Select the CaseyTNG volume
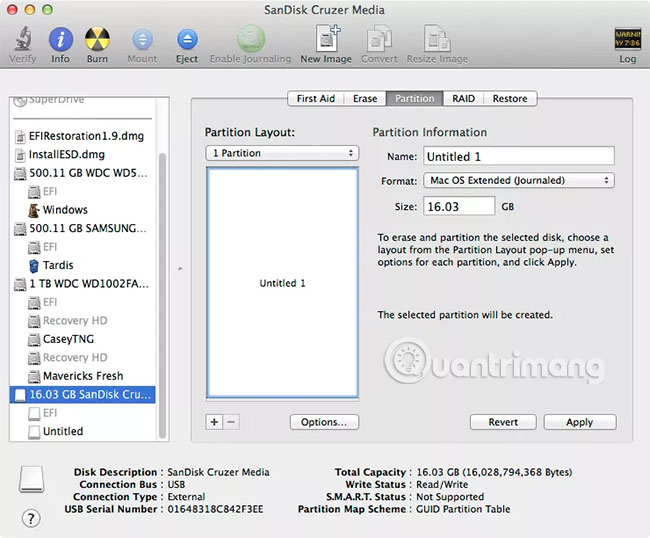The width and height of the screenshot is (650, 538). click(82, 339)
